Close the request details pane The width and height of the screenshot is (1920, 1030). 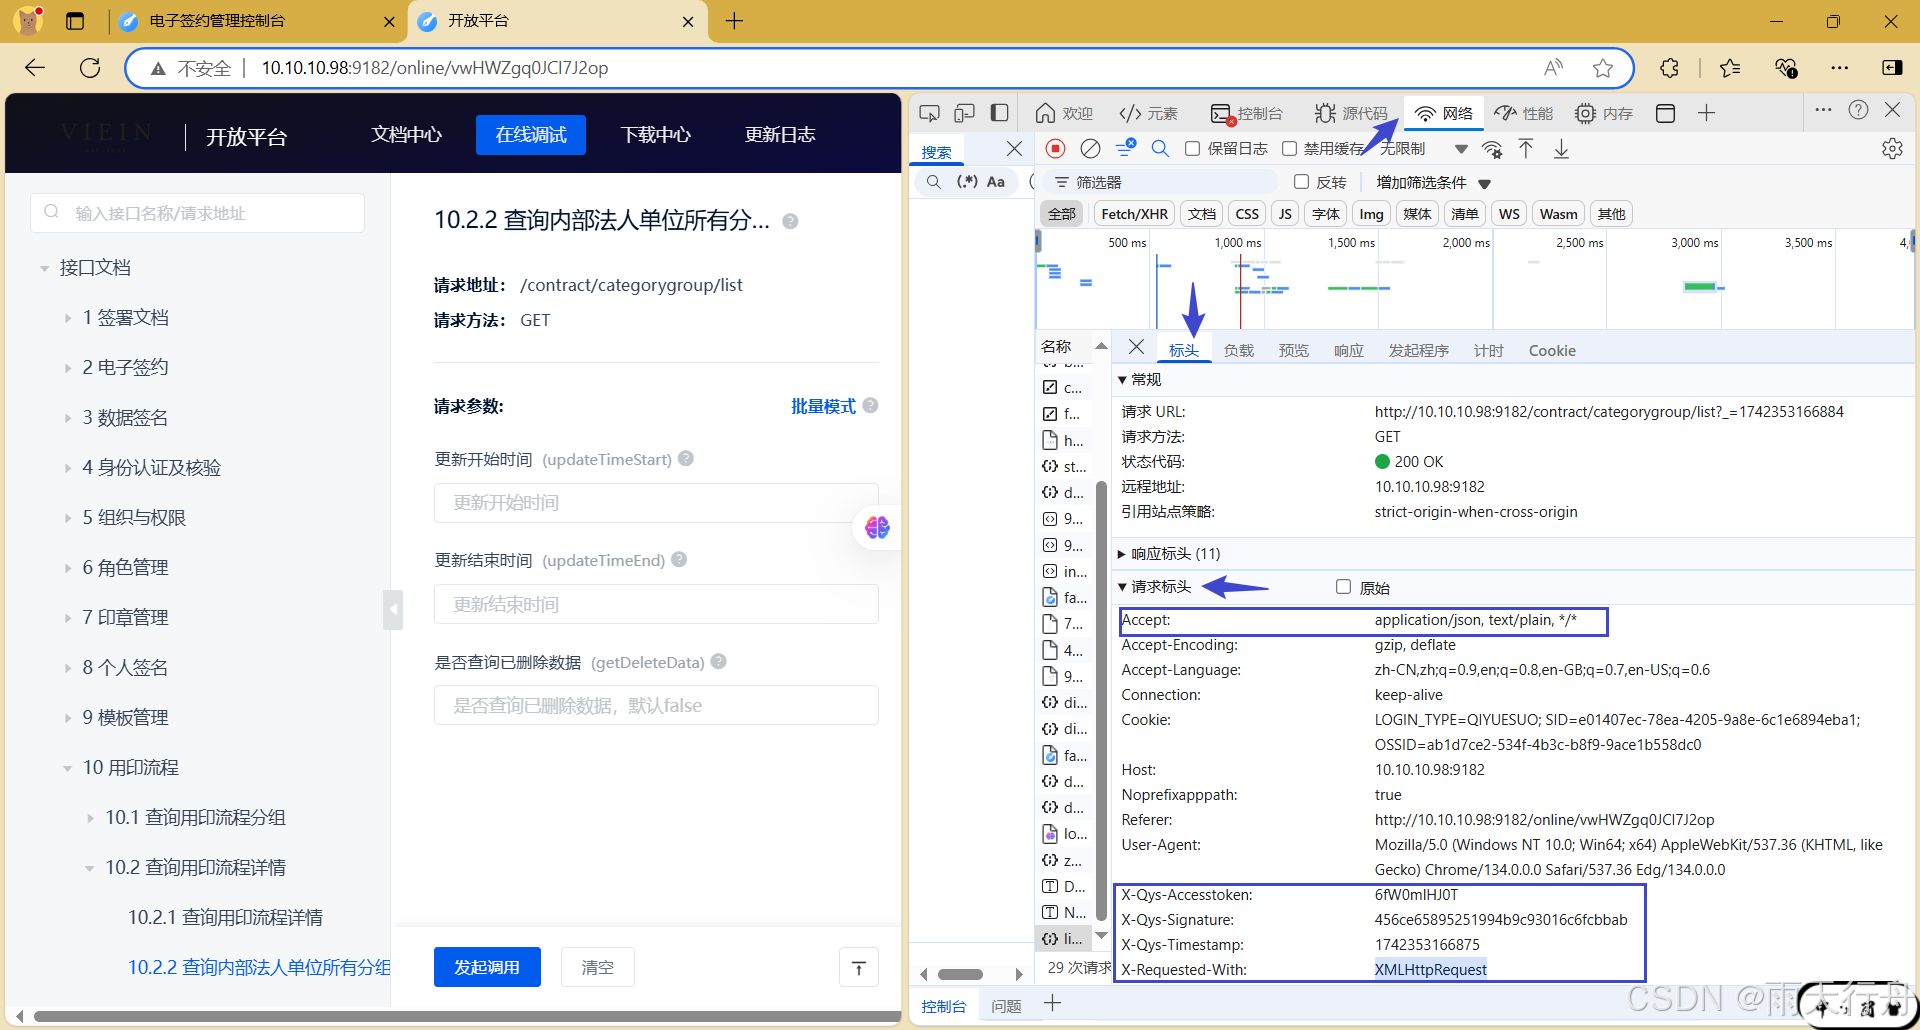click(x=1136, y=347)
